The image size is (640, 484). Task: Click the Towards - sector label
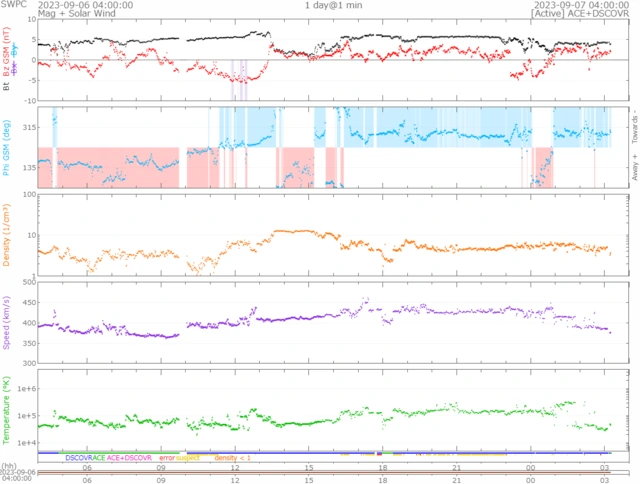point(635,126)
